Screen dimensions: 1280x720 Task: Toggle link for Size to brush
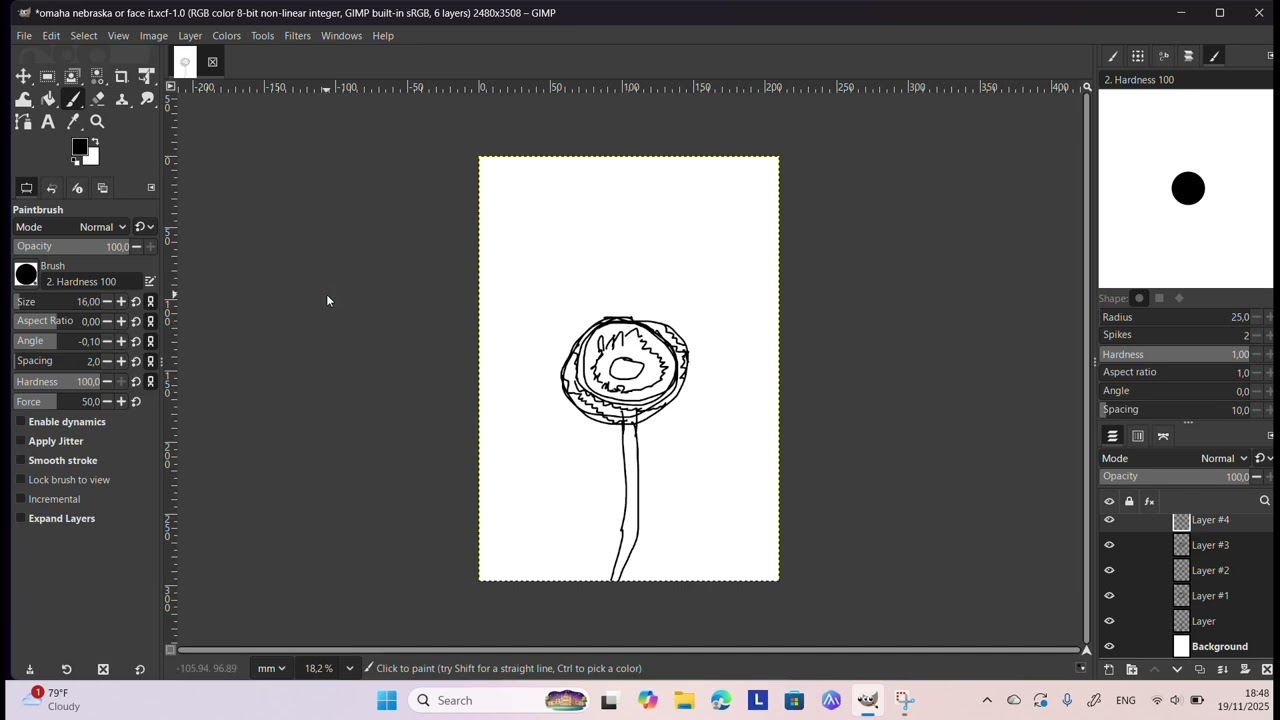pos(151,302)
